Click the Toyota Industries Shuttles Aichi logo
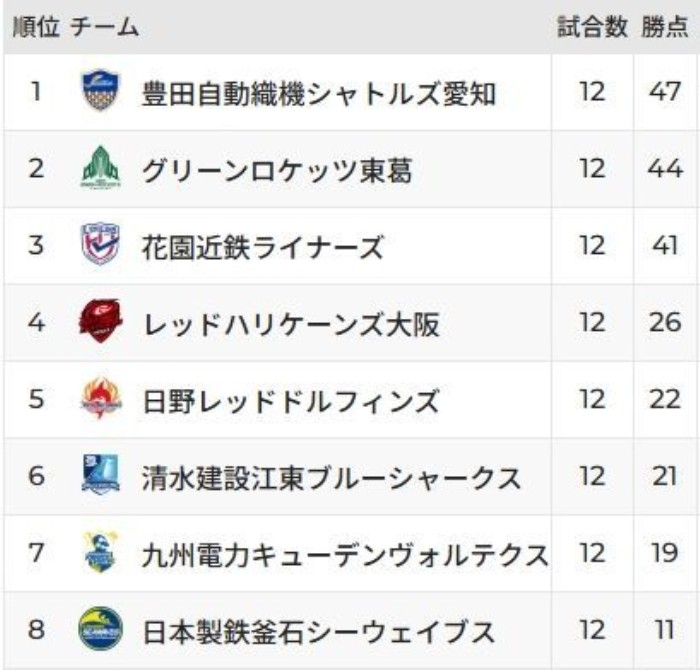 click(101, 90)
